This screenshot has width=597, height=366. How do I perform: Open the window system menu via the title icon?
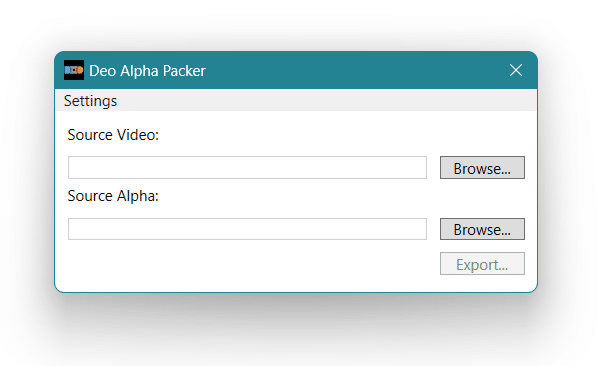point(74,70)
